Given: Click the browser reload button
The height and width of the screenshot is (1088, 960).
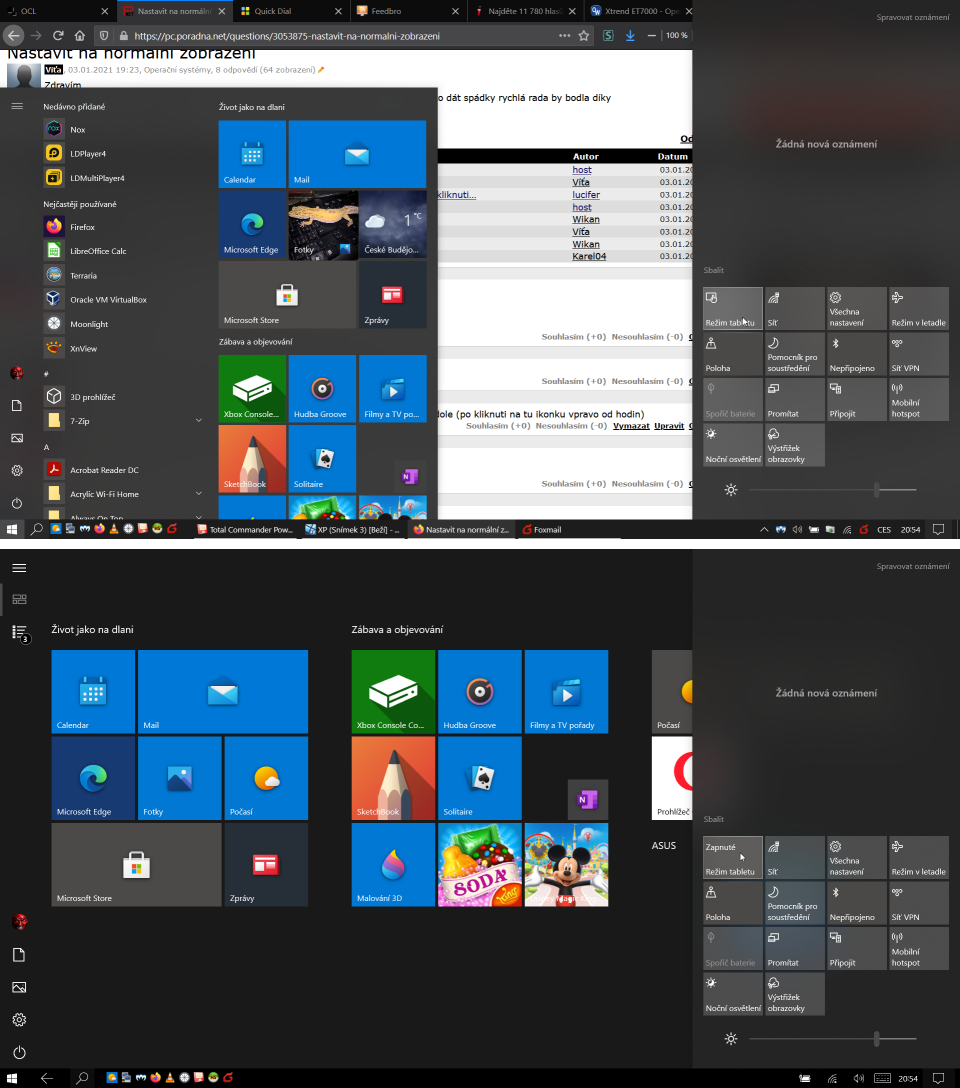Looking at the screenshot, I should 58,35.
